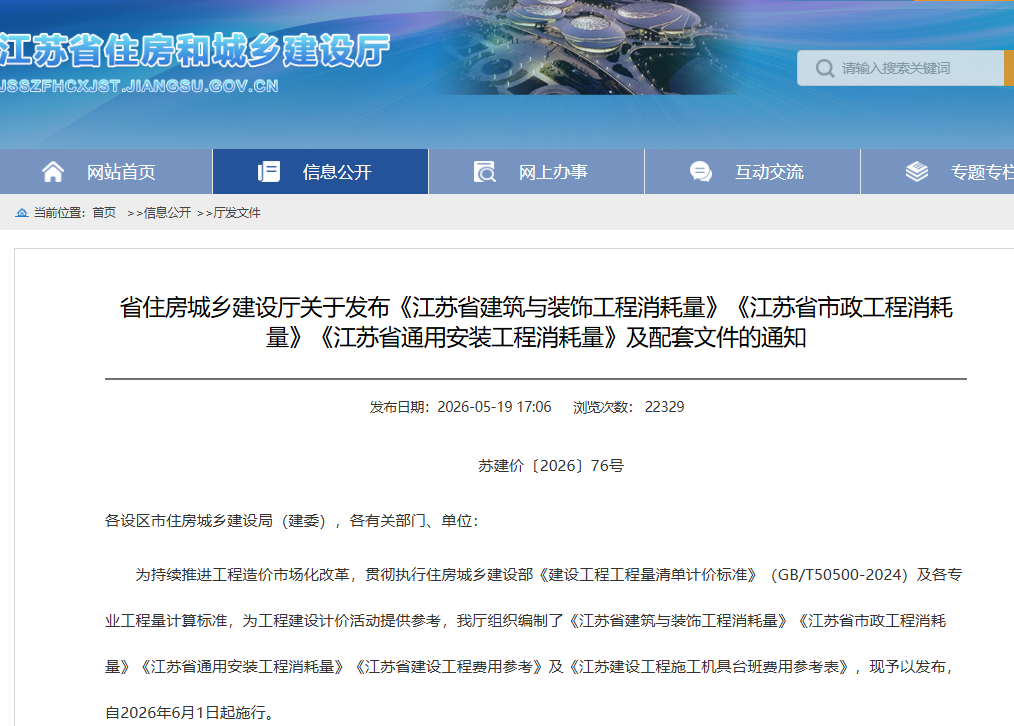
Task: Click 《江苏省建设工程费用参考》 in the body text
Action: [448, 667]
